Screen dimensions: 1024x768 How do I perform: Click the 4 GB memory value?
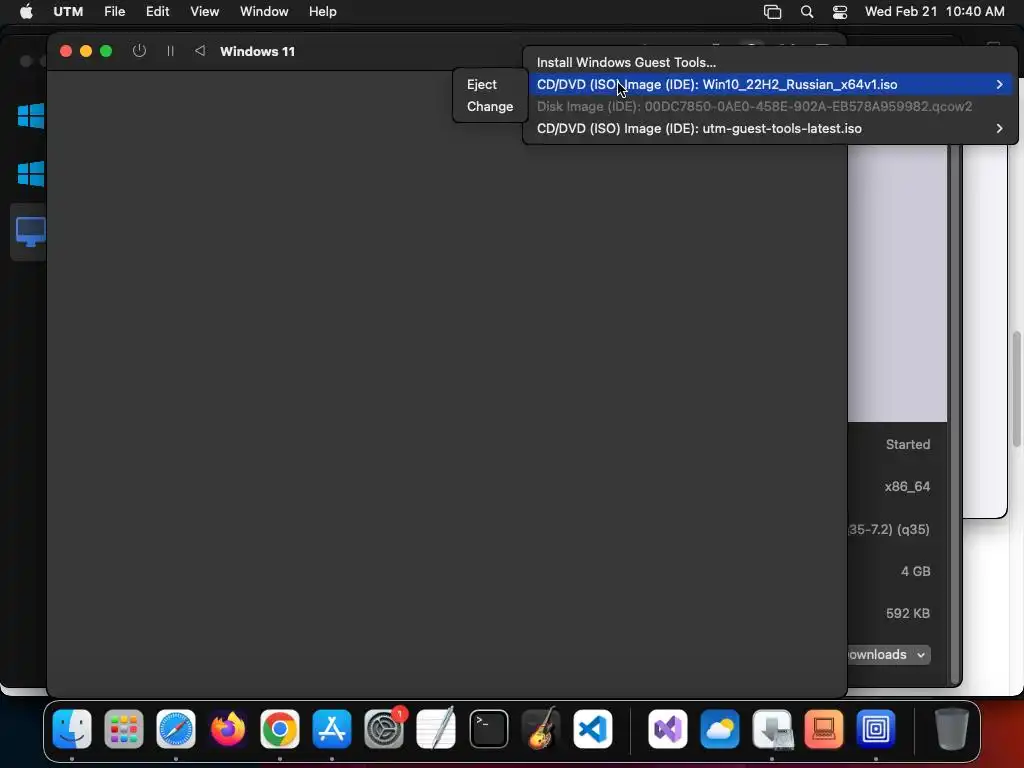click(x=916, y=571)
